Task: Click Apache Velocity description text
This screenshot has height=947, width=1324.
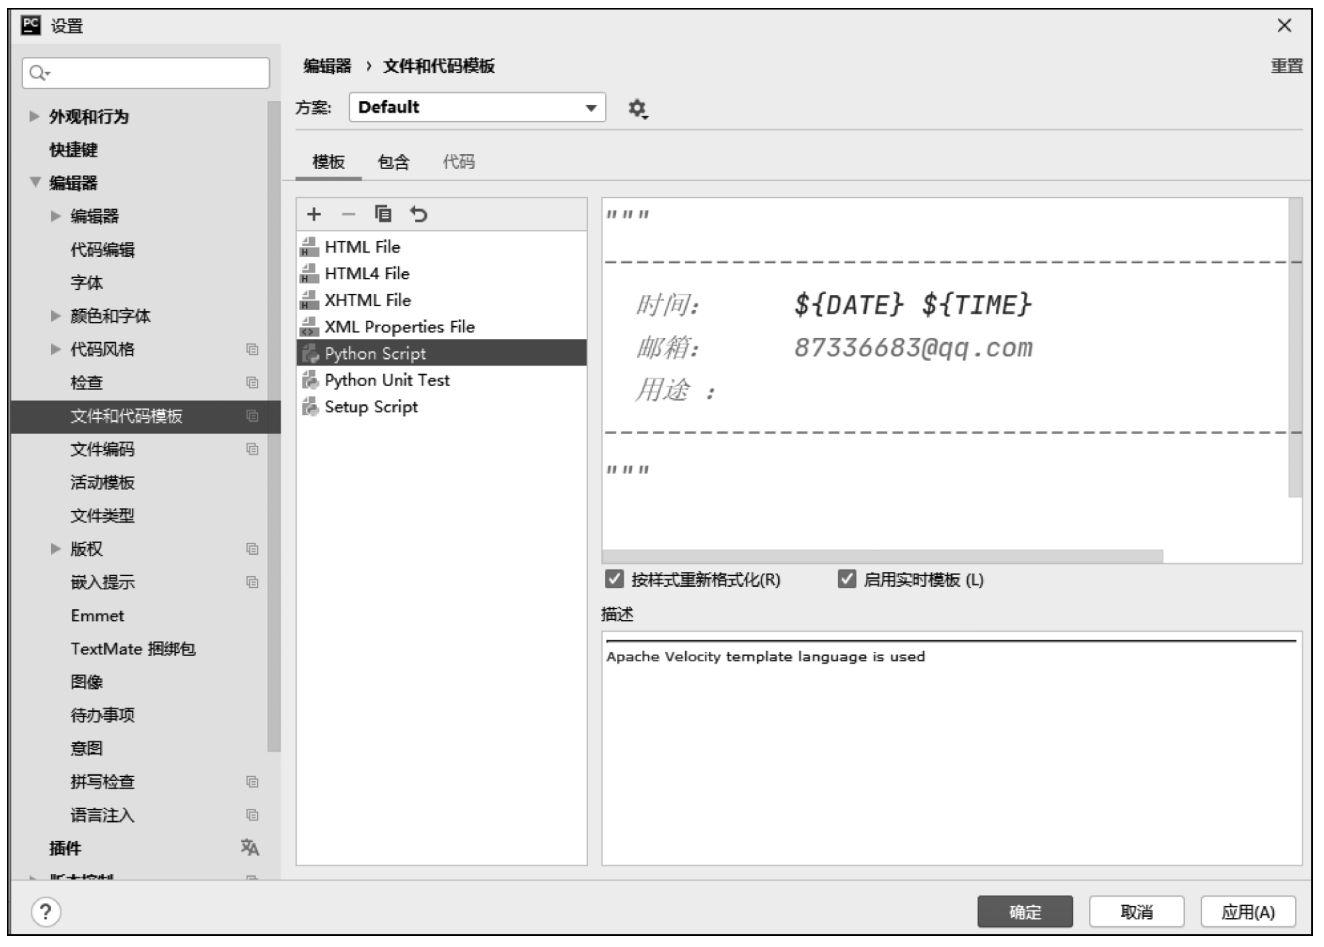Action: point(766,657)
